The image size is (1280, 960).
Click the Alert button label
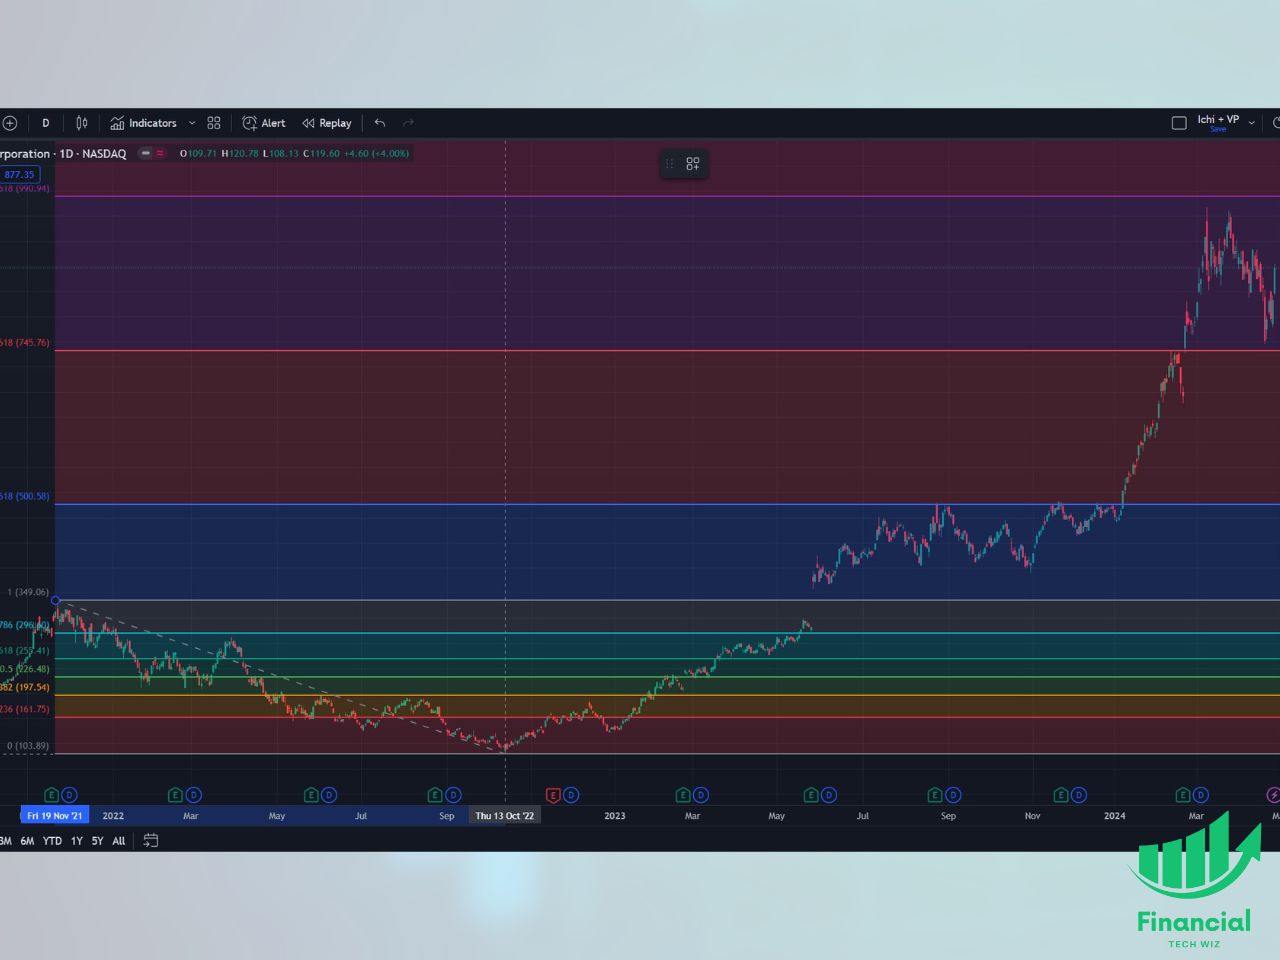pyautogui.click(x=273, y=123)
